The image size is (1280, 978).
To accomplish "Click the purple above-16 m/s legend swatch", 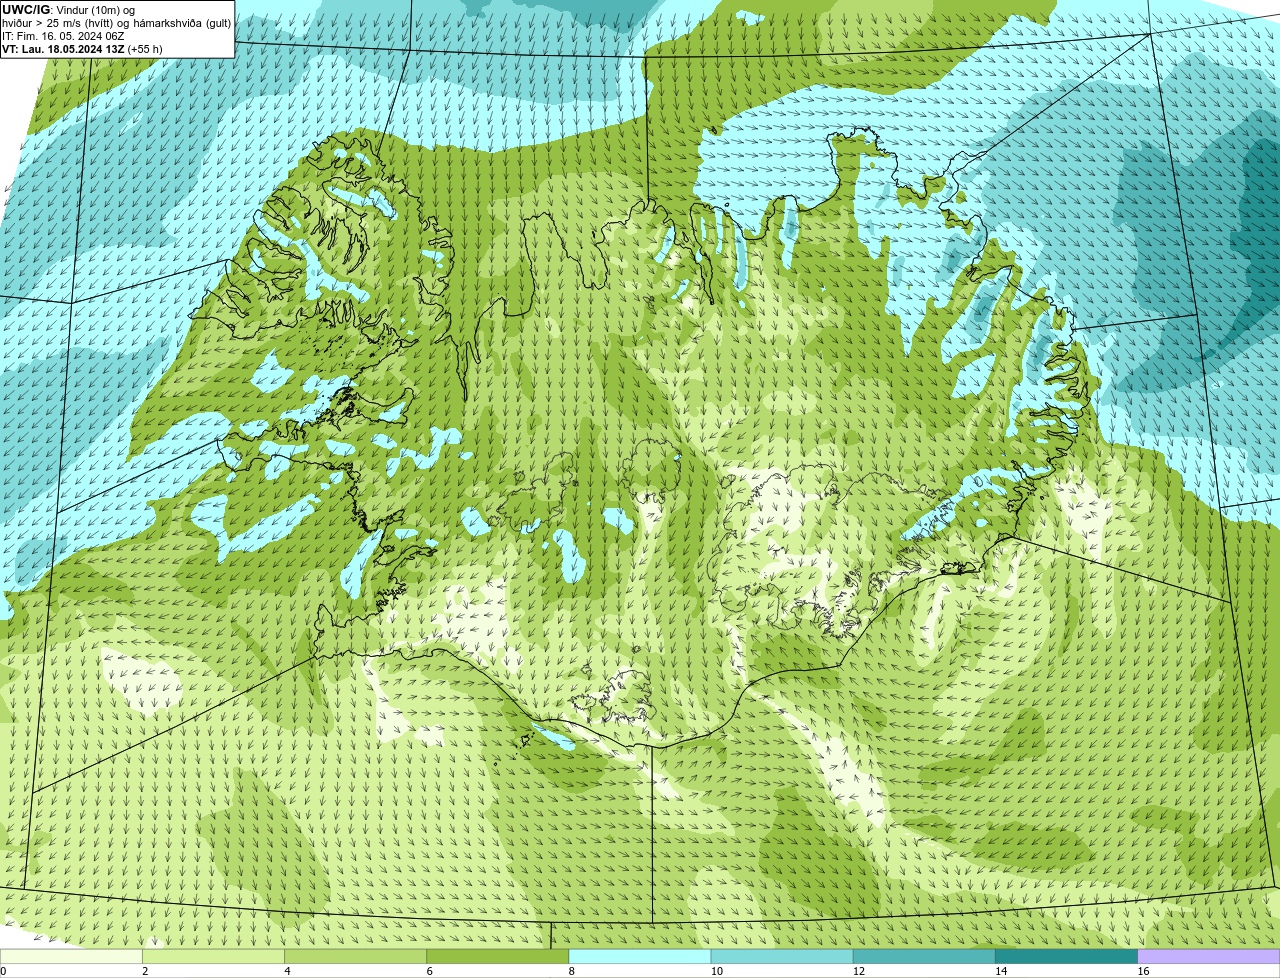I will pos(1209,956).
